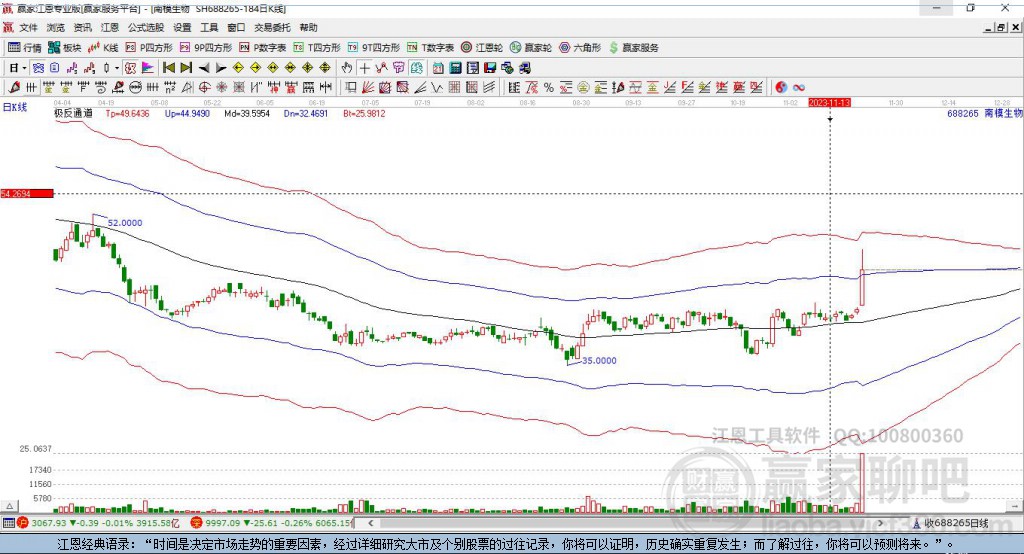Select the hand pan tool icon
This screenshot has width=1024, height=554.
click(347, 68)
